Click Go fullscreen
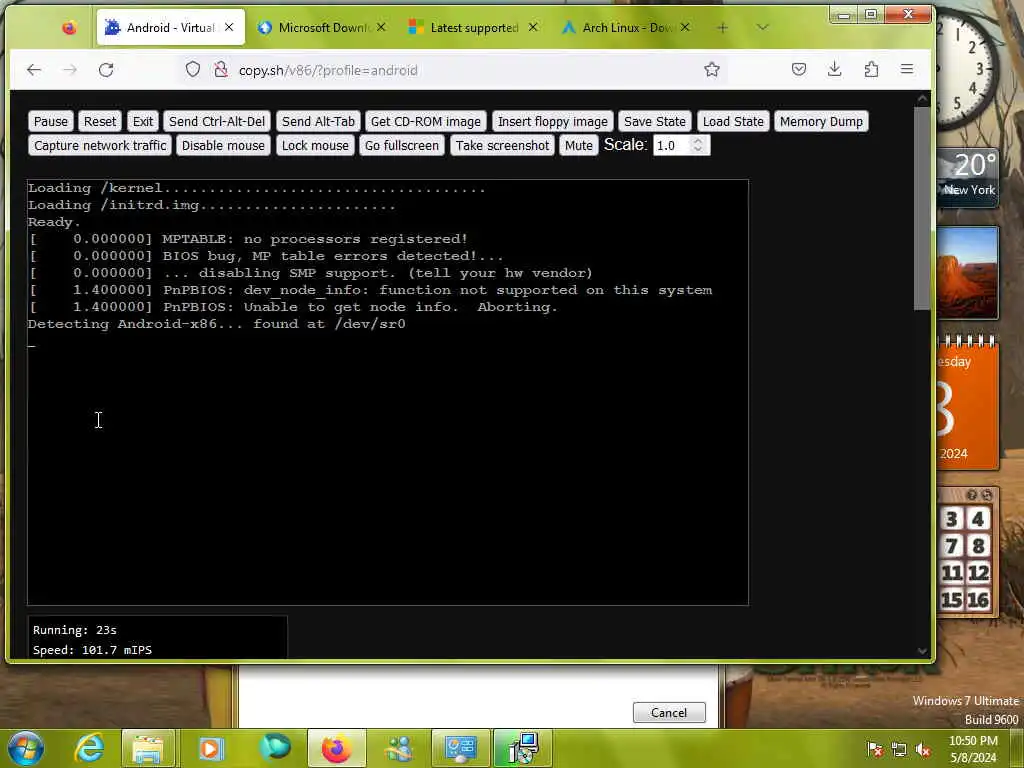The height and width of the screenshot is (768, 1024). click(402, 146)
